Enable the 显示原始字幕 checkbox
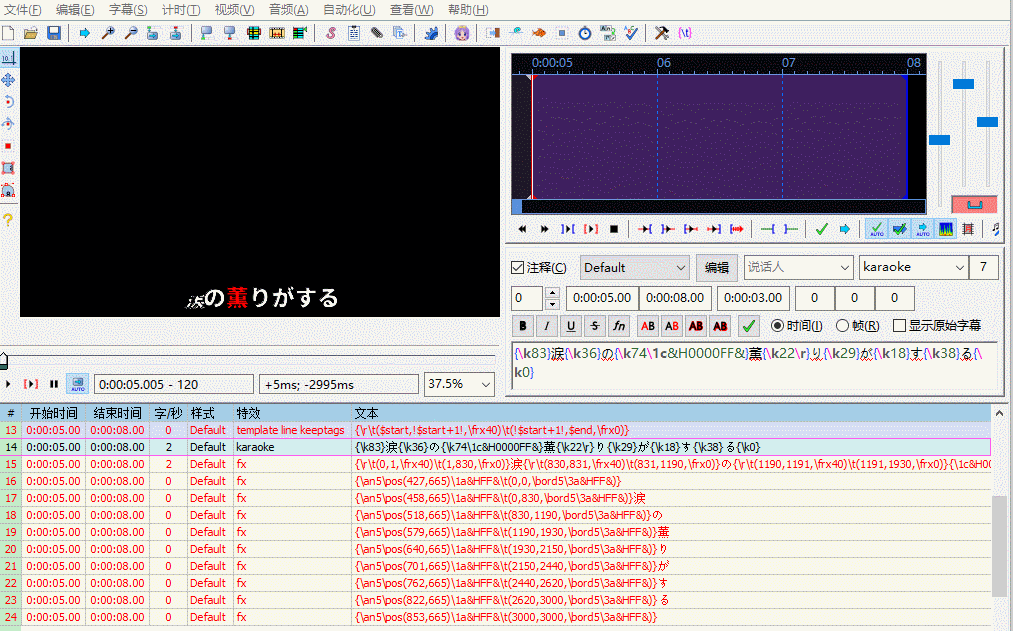1013x631 pixels. click(900, 326)
